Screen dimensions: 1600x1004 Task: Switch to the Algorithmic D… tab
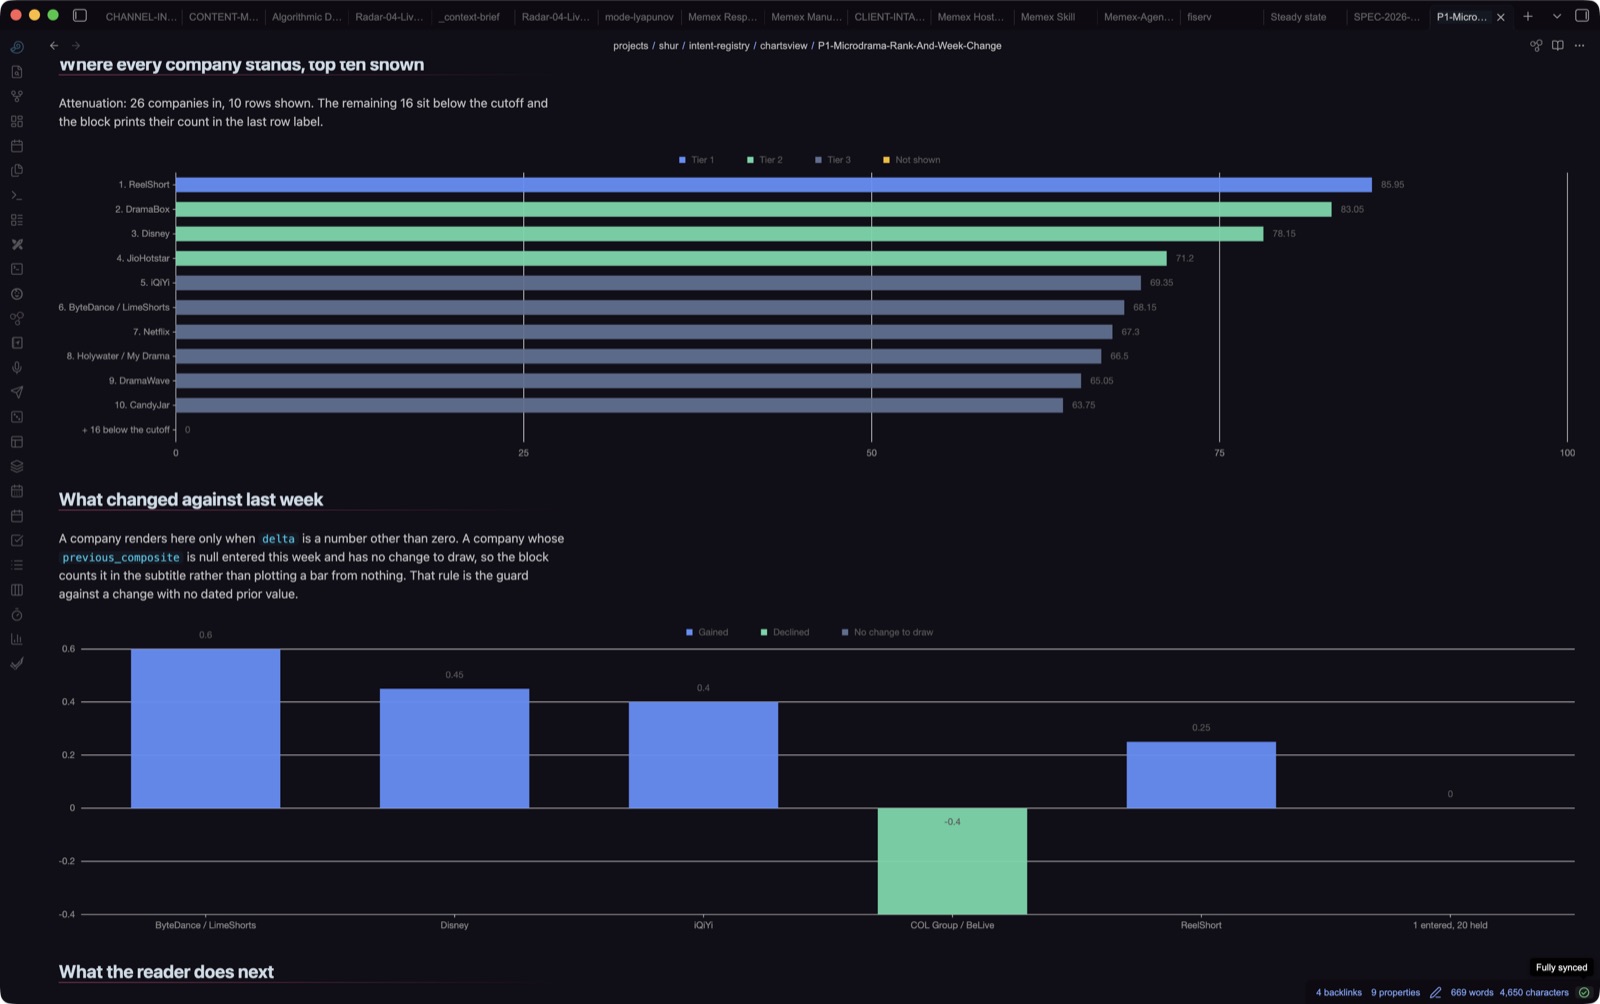coord(306,17)
